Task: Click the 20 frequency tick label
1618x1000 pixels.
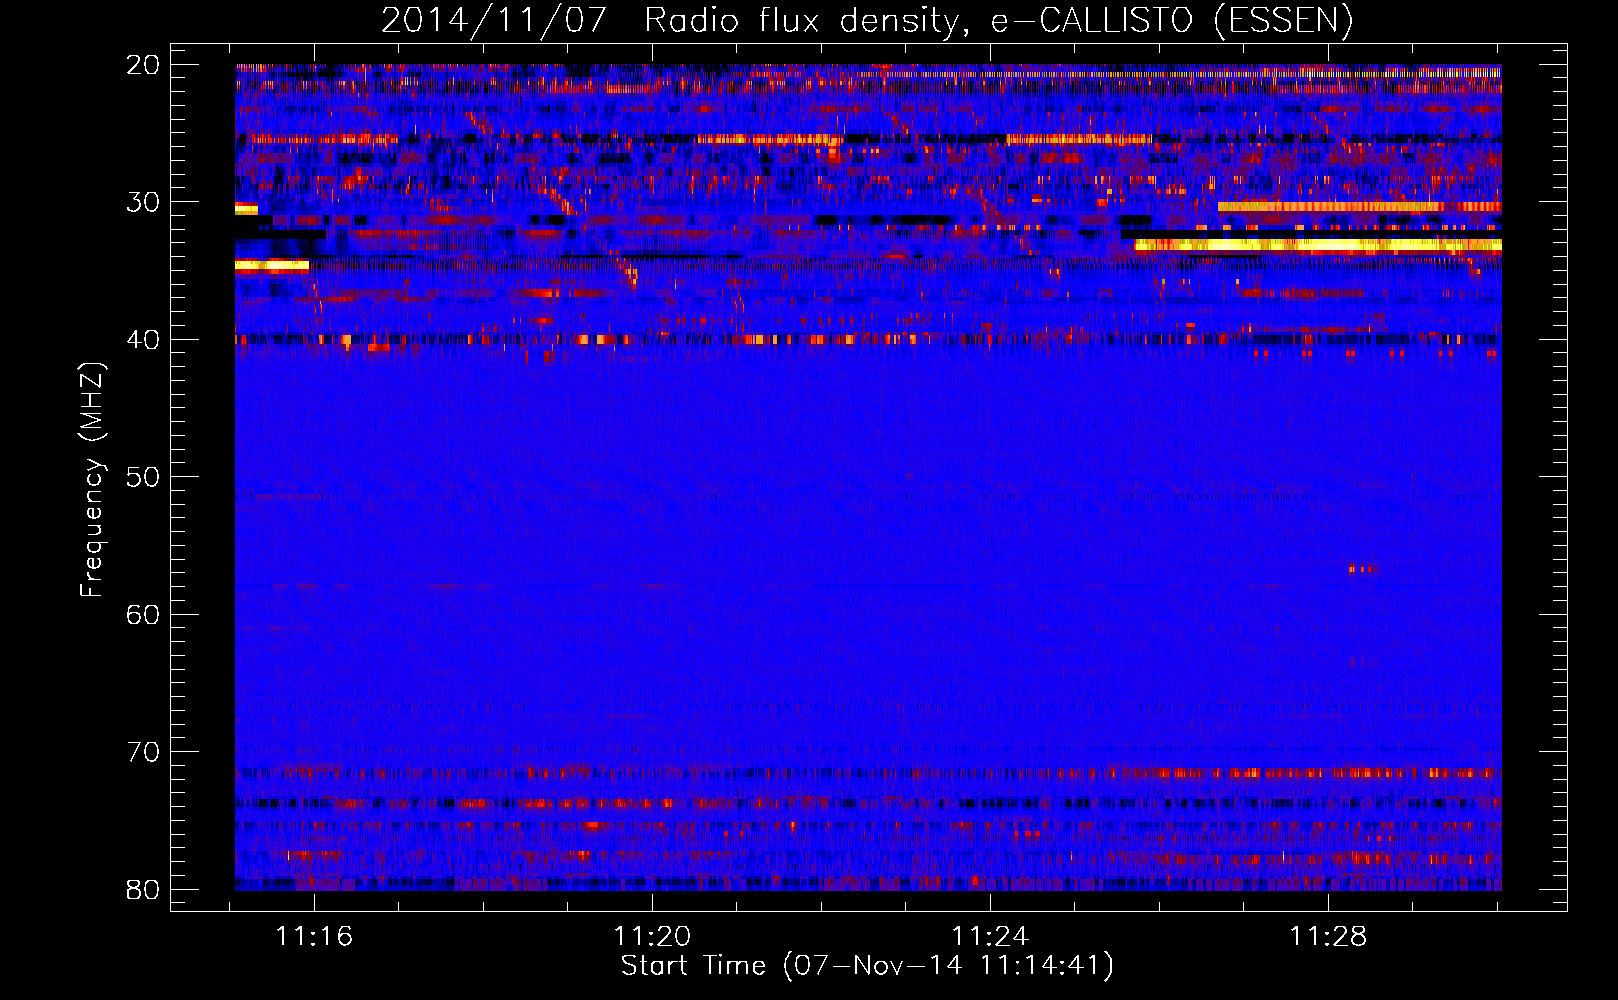Action: coord(143,65)
